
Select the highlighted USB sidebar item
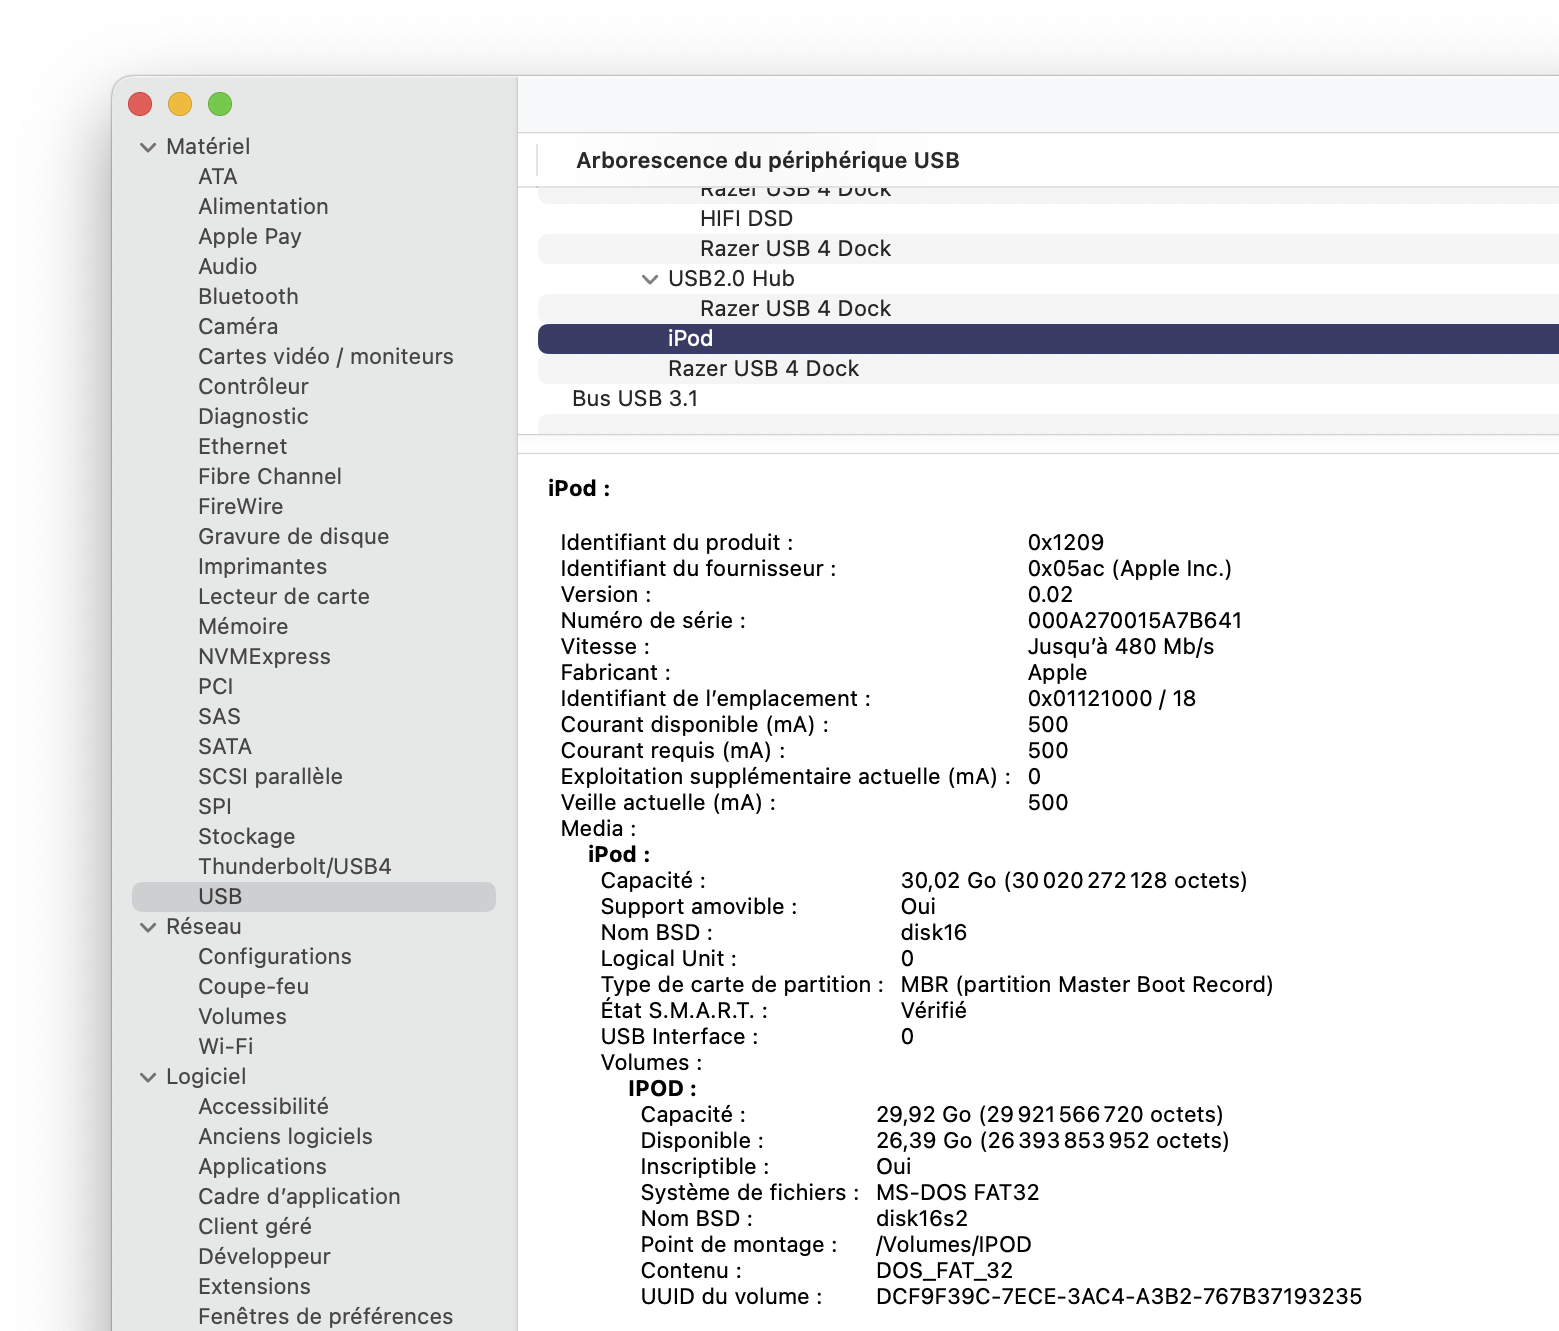[x=314, y=897]
